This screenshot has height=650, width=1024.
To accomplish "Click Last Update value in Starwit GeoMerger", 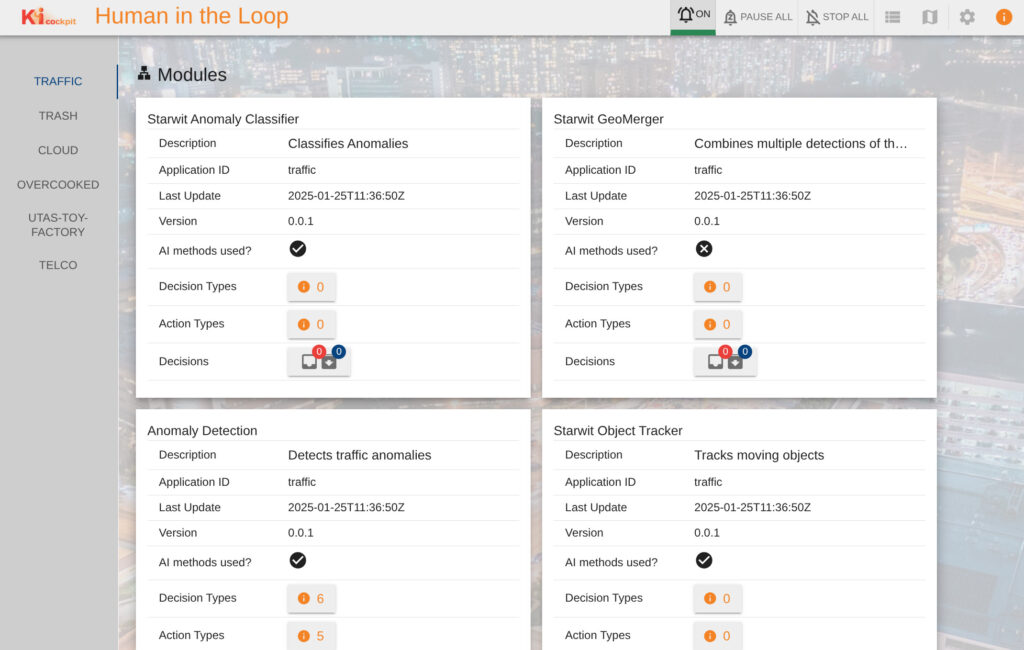I will pos(752,196).
